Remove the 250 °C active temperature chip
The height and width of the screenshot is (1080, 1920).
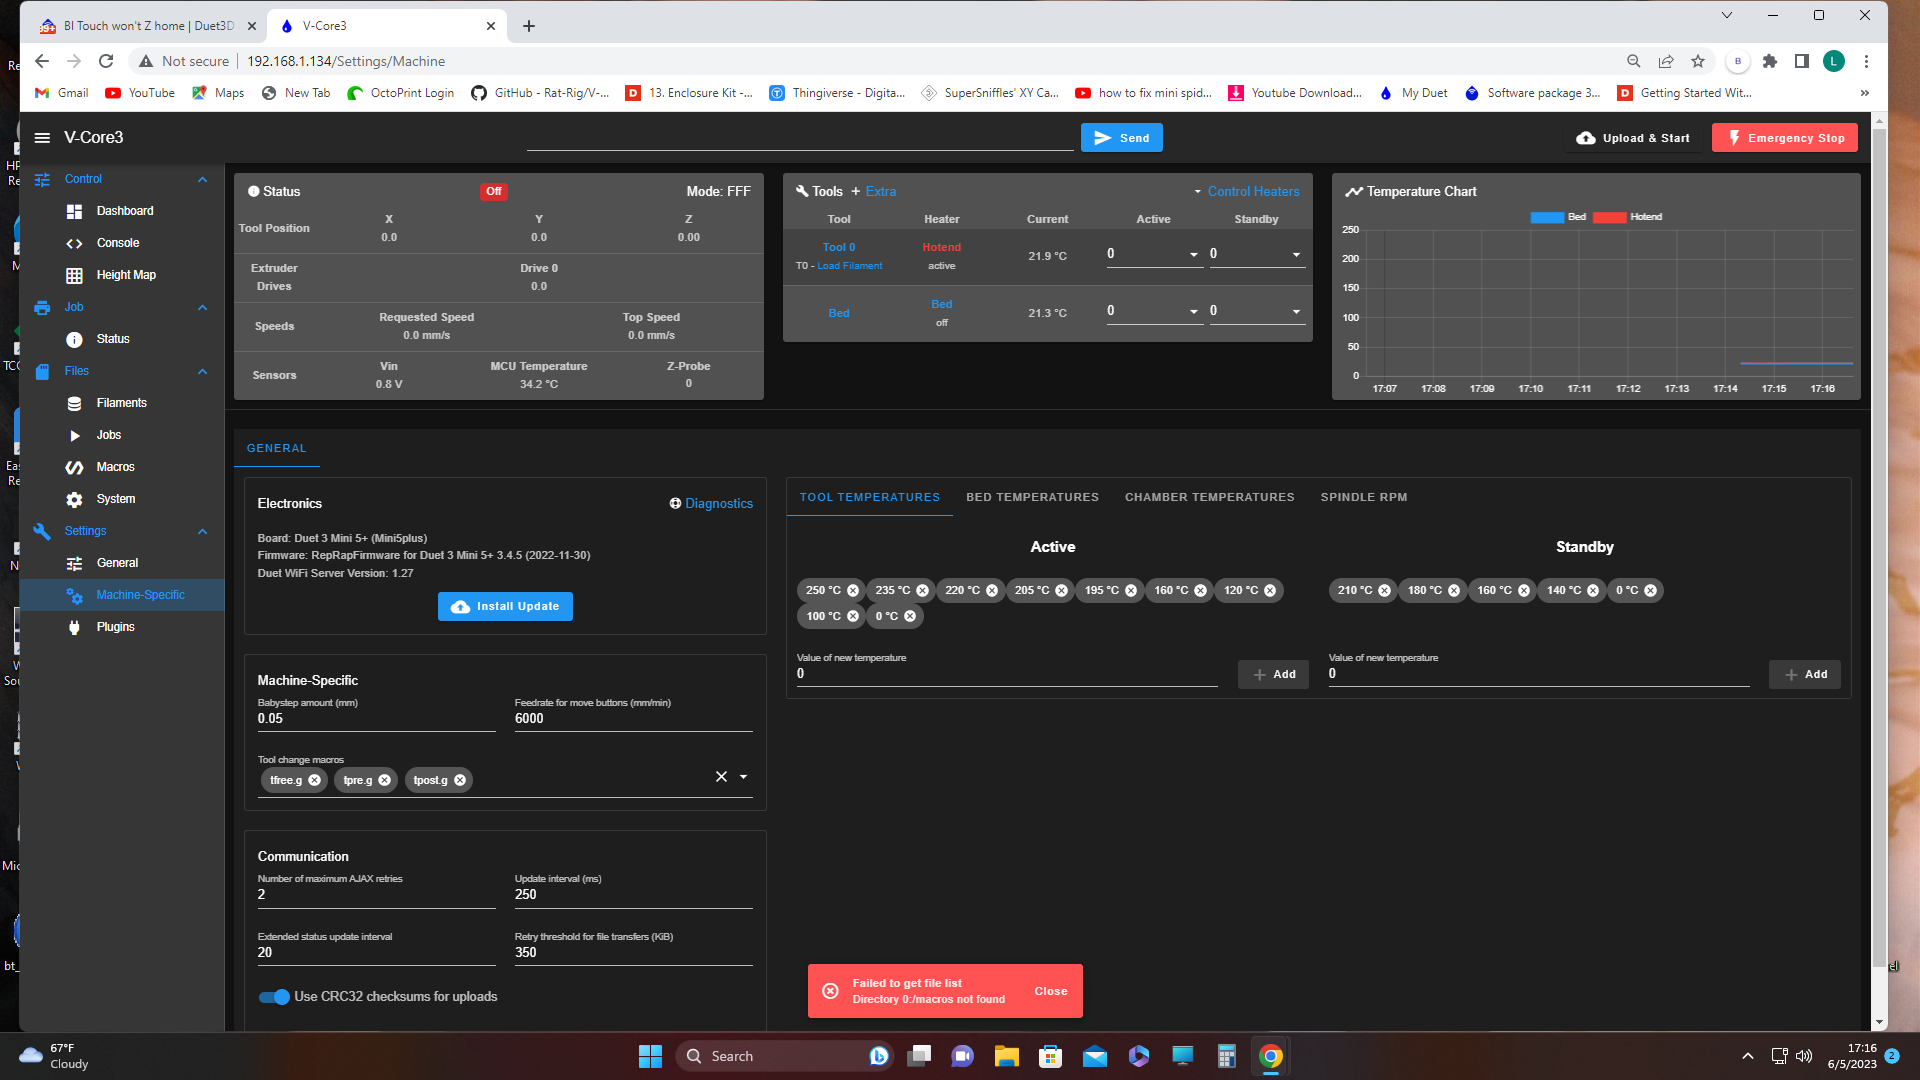[x=853, y=591]
